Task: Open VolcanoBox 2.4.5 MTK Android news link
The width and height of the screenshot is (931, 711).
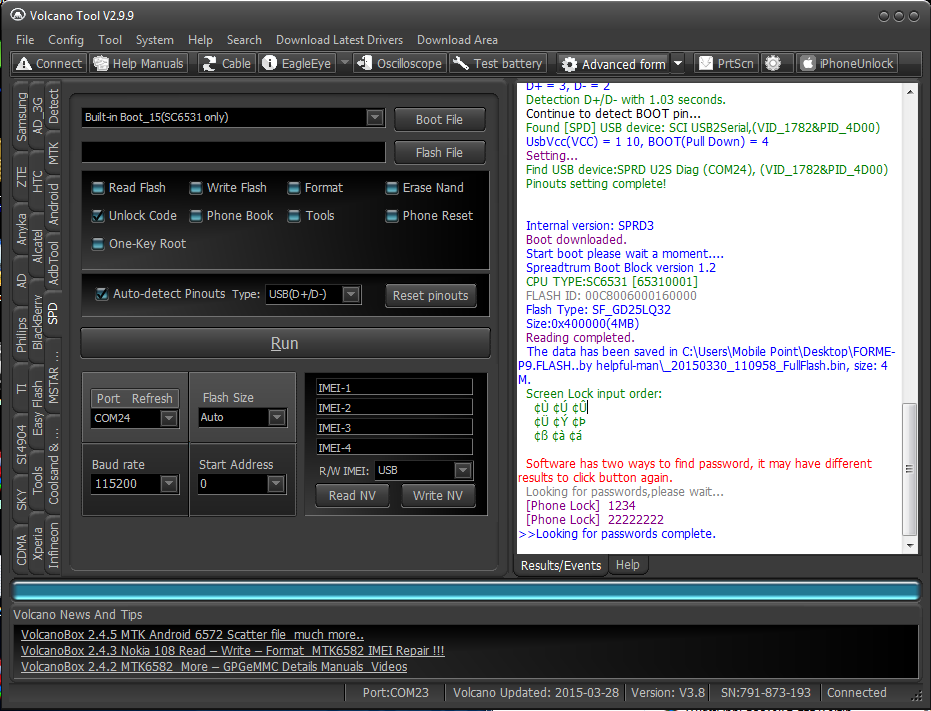Action: tap(192, 634)
